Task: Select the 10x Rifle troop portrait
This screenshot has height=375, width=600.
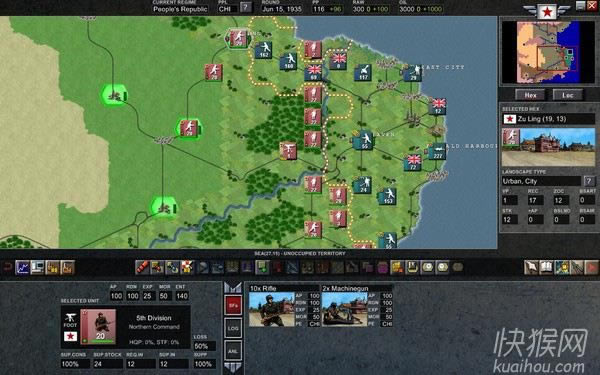Action: coord(272,309)
